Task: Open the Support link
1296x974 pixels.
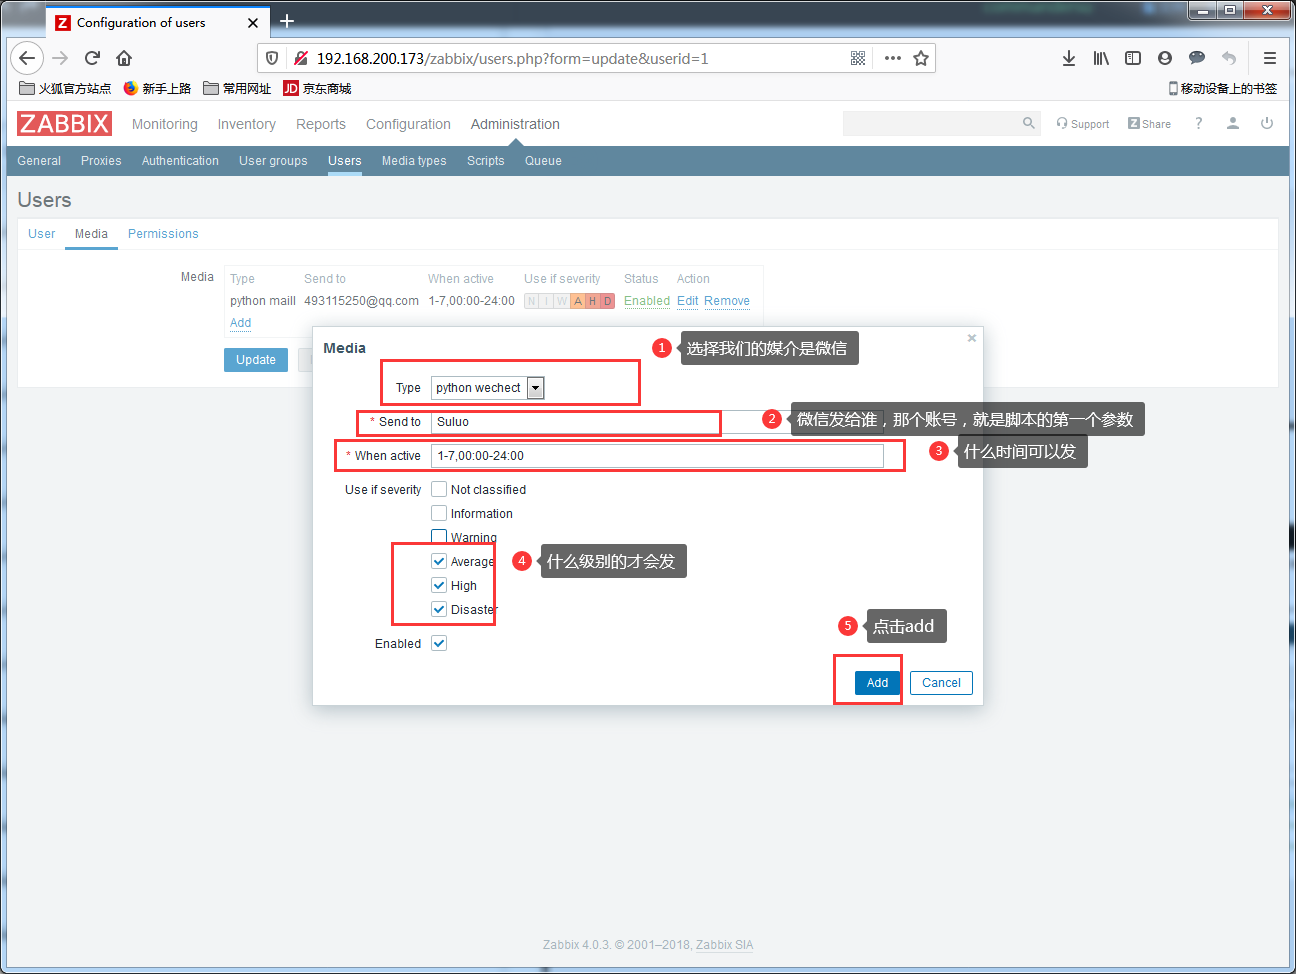Action: pyautogui.click(x=1083, y=124)
